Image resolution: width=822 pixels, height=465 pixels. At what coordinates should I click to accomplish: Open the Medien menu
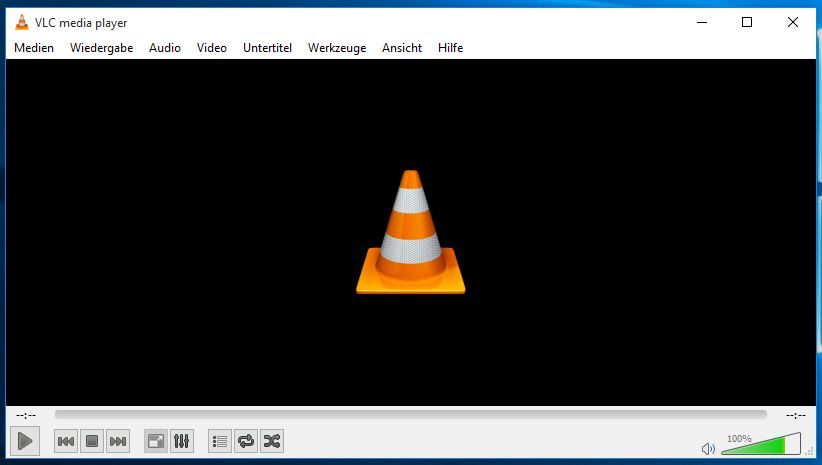(x=34, y=48)
